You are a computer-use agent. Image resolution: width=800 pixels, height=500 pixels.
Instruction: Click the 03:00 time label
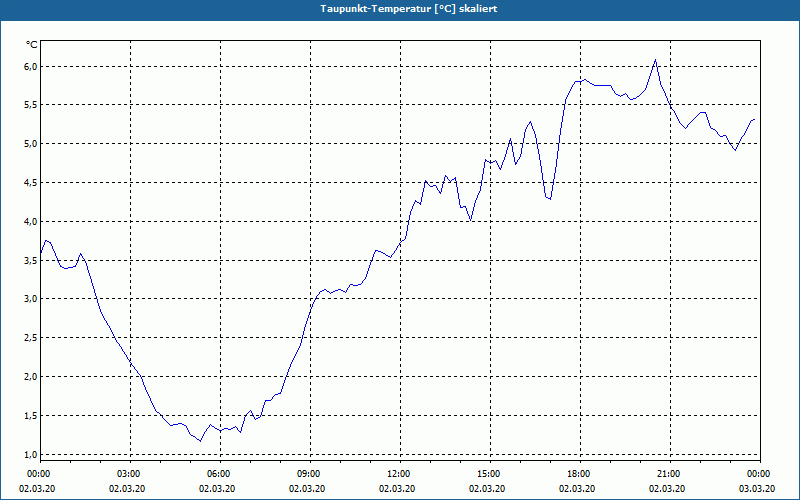coord(130,474)
